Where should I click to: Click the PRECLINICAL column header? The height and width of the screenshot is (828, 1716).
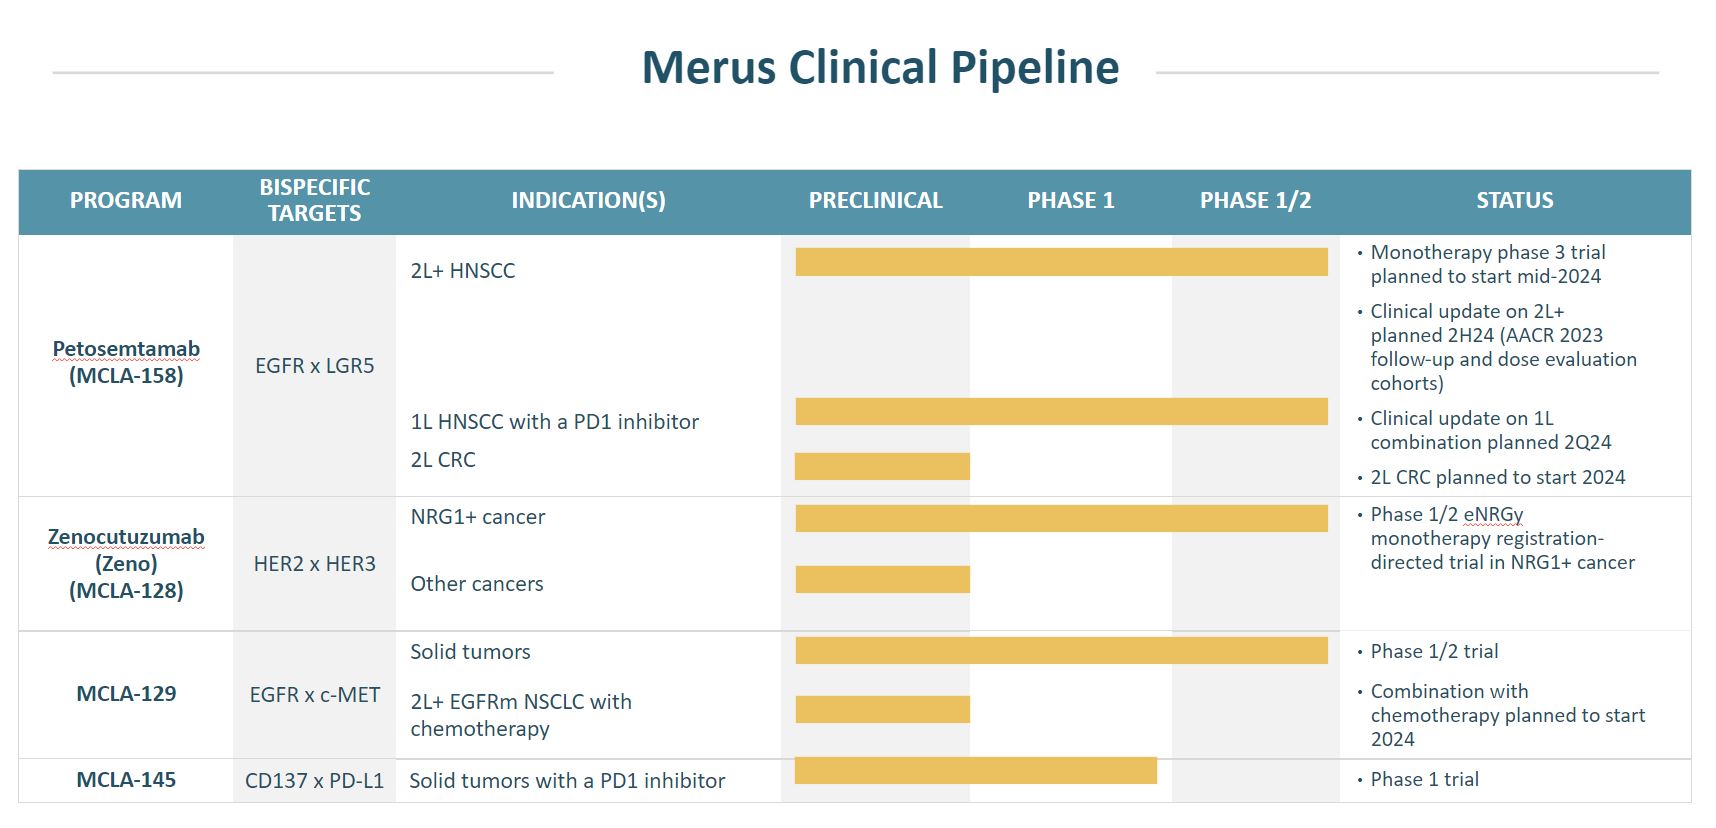point(875,200)
